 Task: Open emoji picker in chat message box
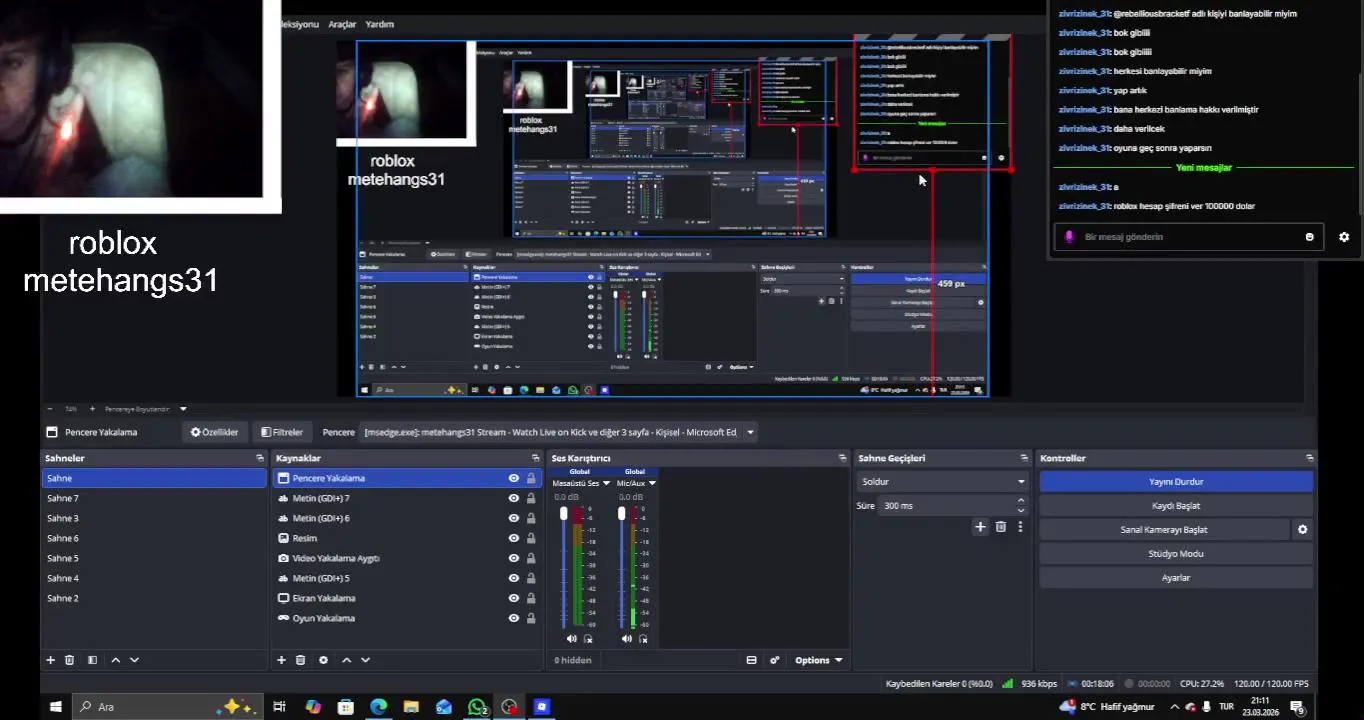tap(1309, 237)
